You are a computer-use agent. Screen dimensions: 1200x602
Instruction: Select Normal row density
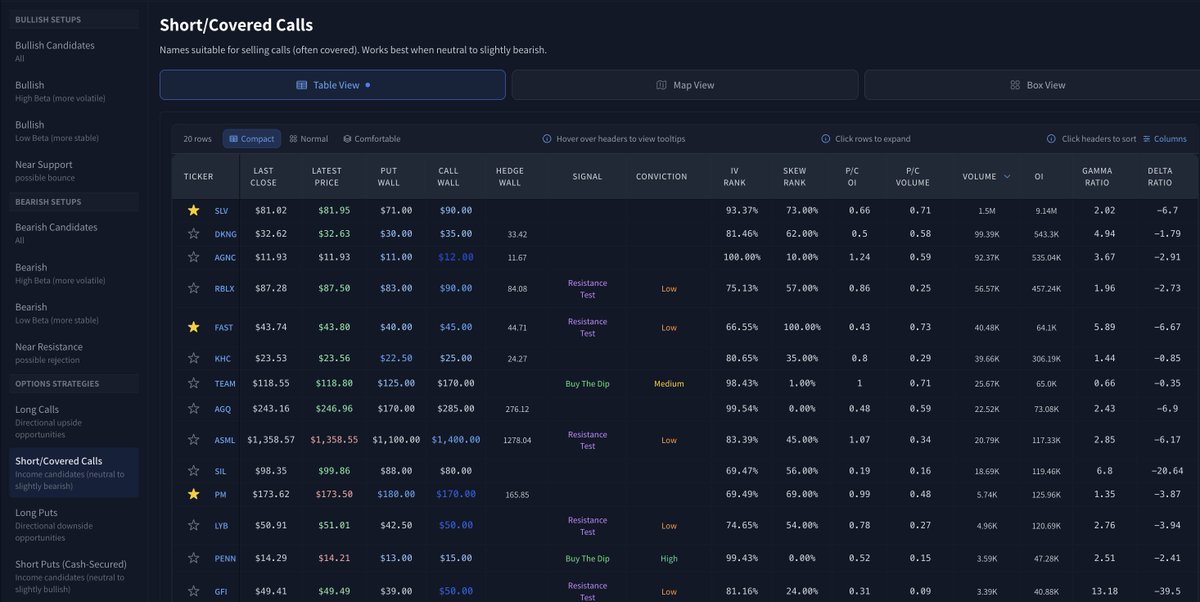(307, 139)
